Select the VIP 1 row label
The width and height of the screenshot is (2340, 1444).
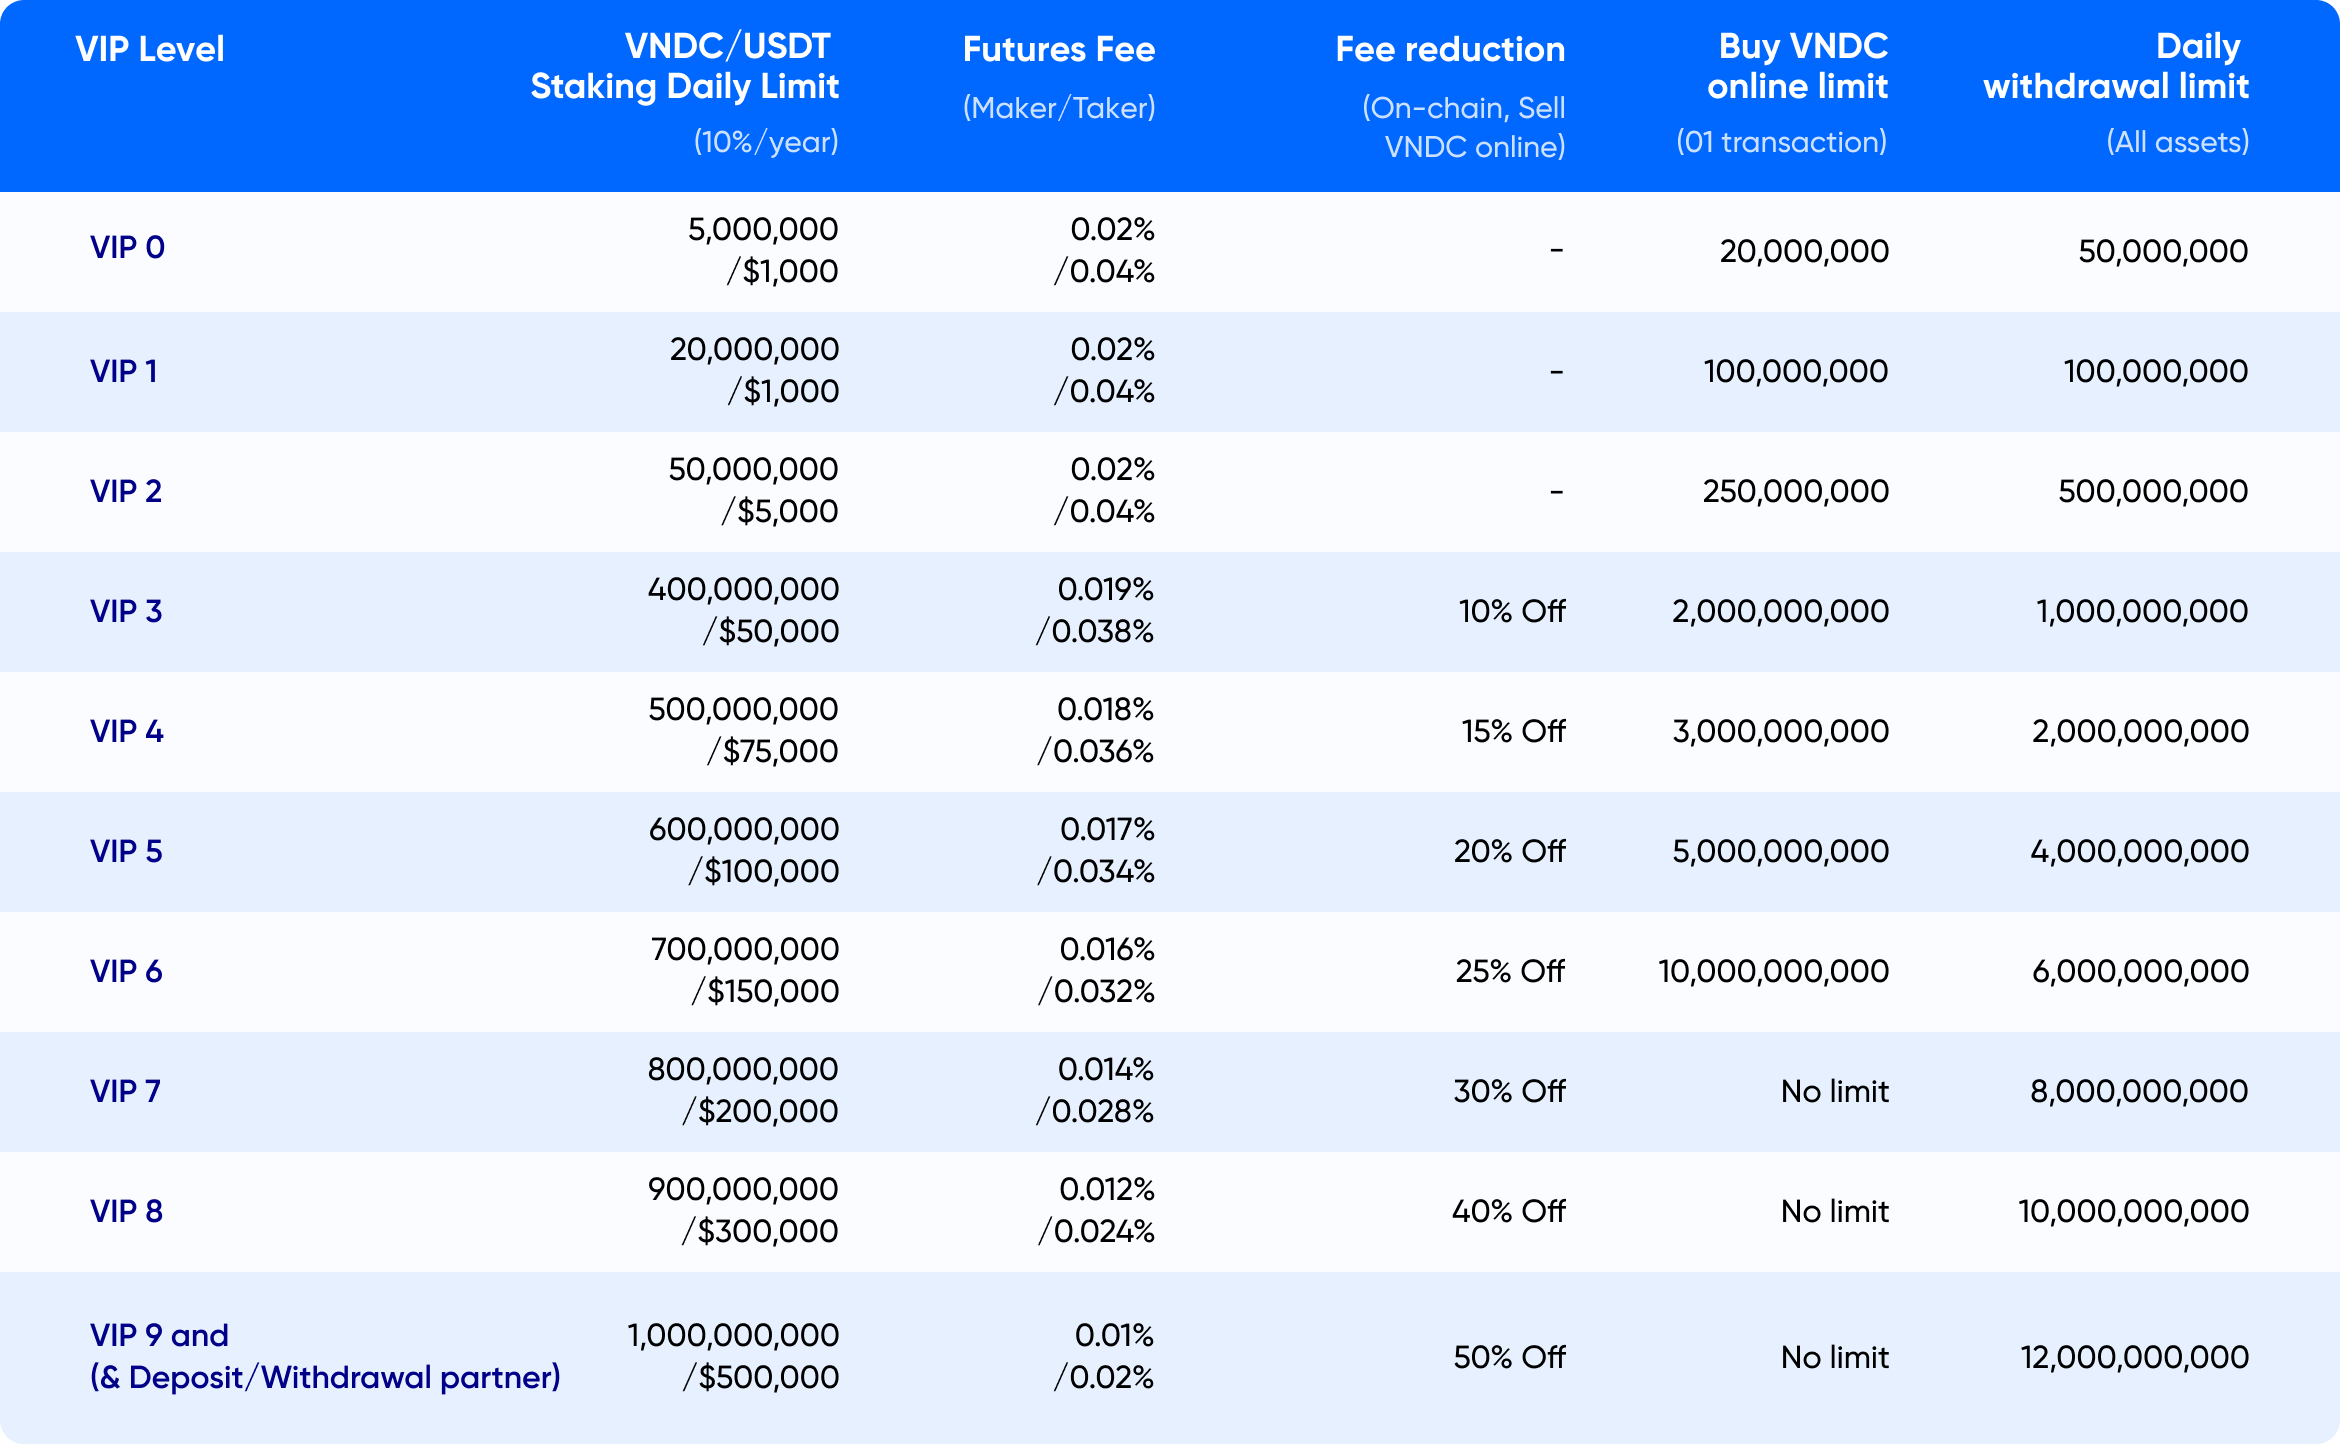tap(124, 371)
